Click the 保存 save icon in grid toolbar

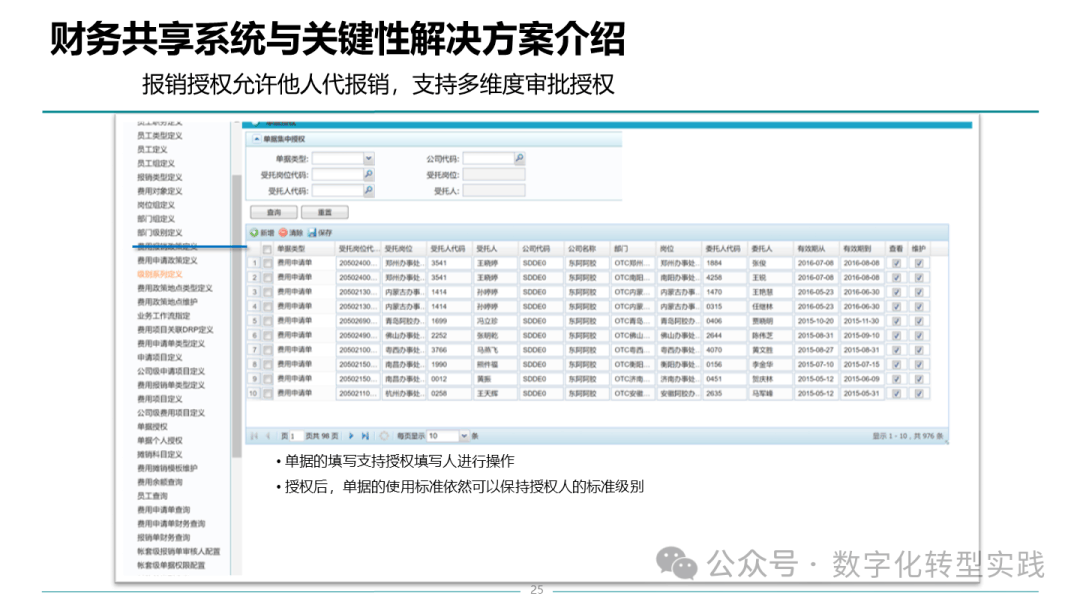(312, 233)
